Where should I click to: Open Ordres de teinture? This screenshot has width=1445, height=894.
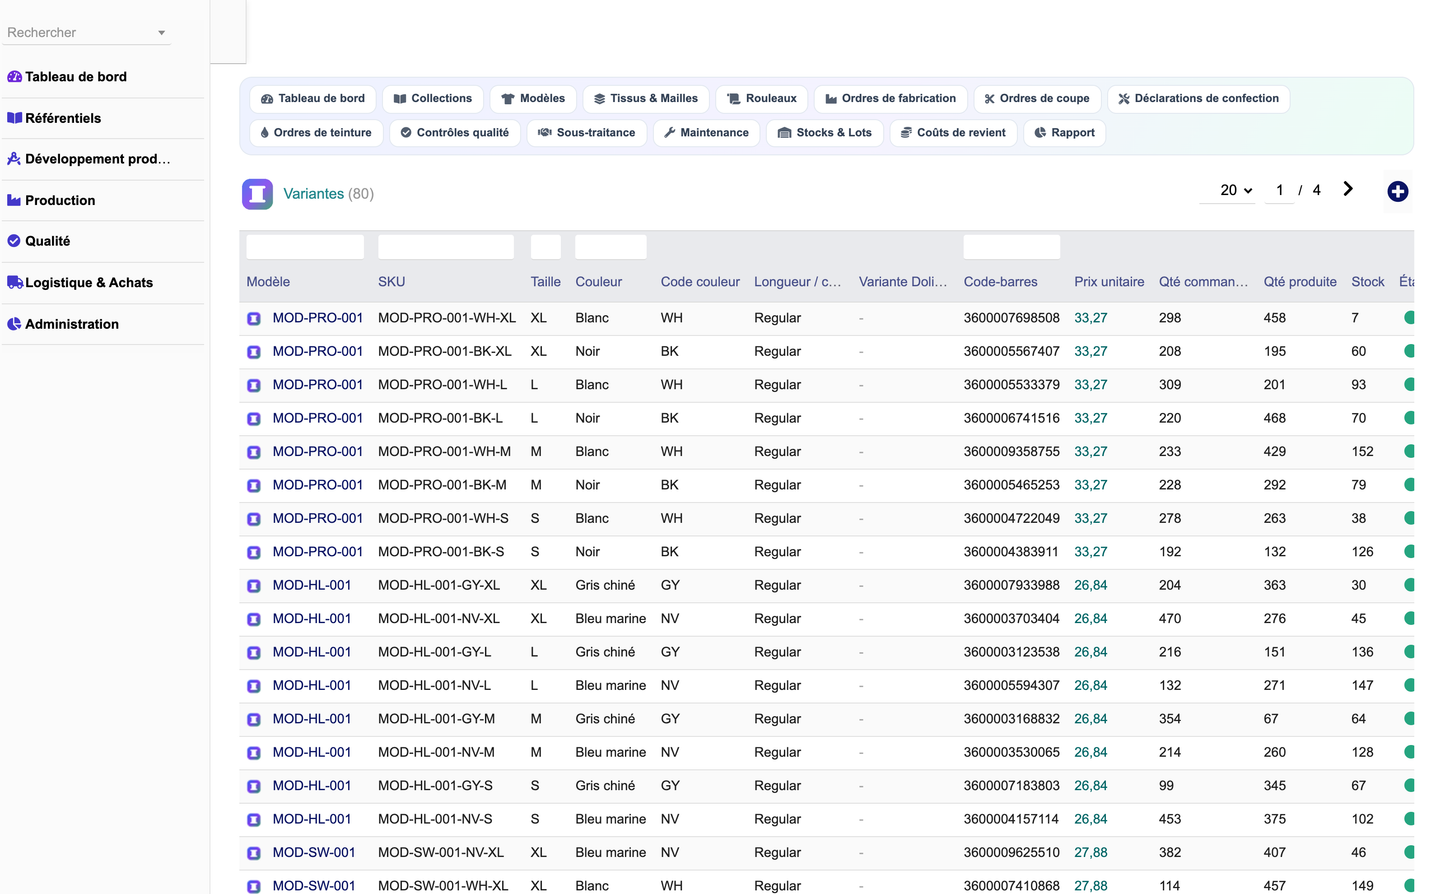click(x=316, y=133)
